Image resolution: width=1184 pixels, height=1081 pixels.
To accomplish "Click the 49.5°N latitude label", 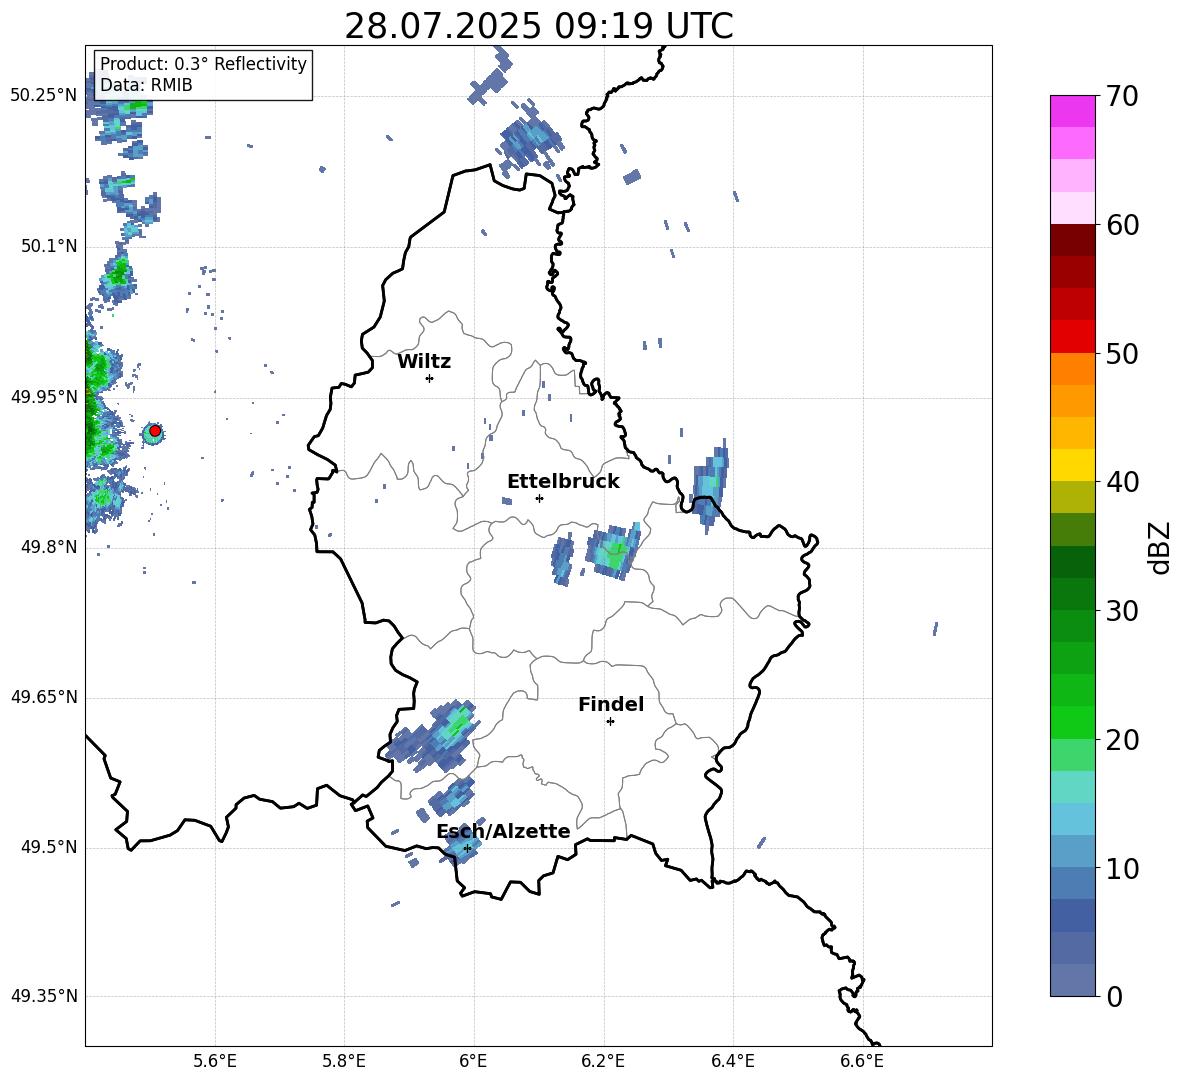I will [48, 847].
